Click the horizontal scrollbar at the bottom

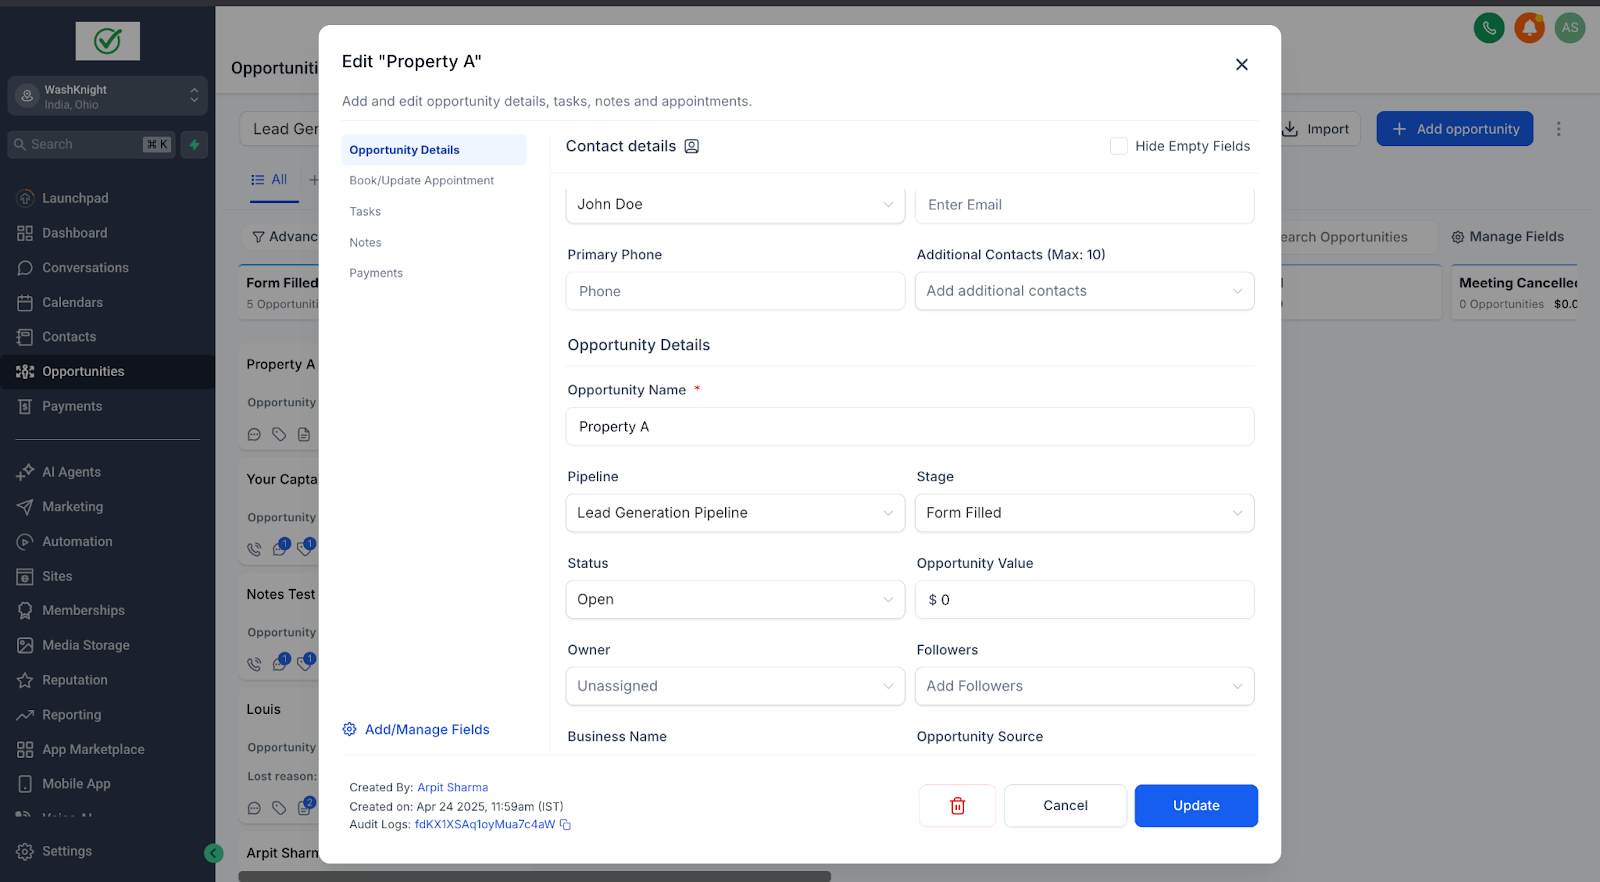pos(535,876)
